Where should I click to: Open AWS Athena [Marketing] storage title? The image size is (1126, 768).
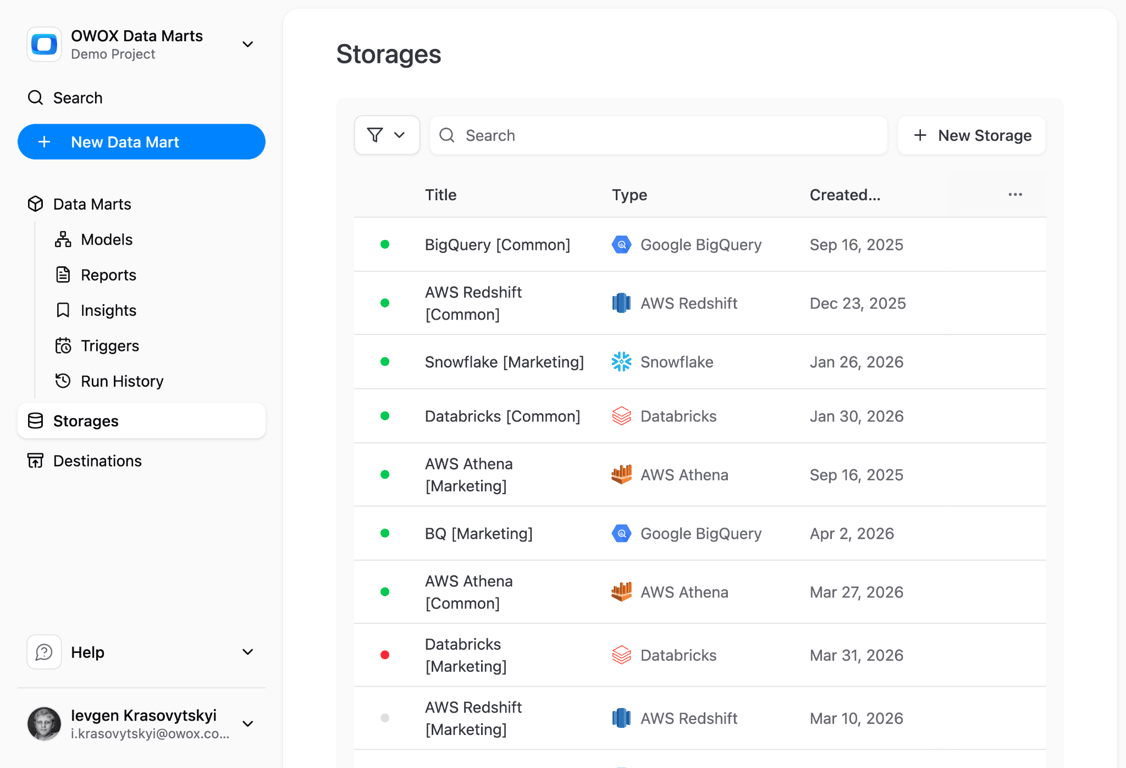click(x=469, y=475)
